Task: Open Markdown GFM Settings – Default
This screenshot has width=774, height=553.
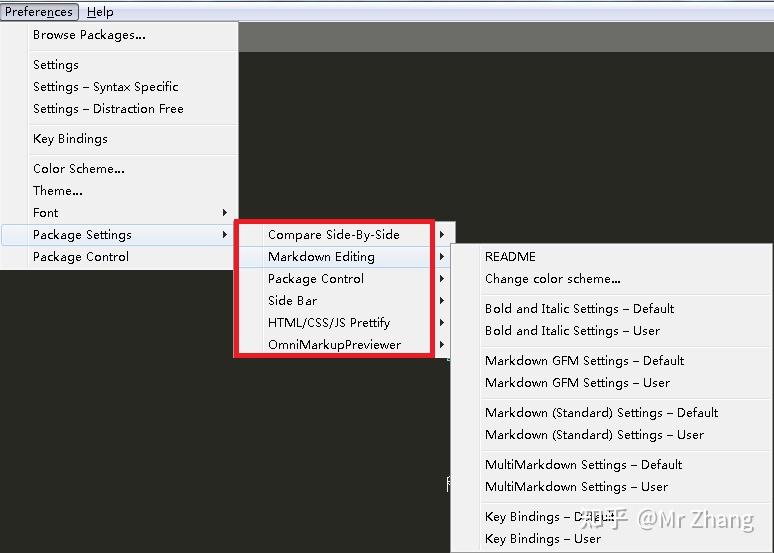Action: point(612,360)
